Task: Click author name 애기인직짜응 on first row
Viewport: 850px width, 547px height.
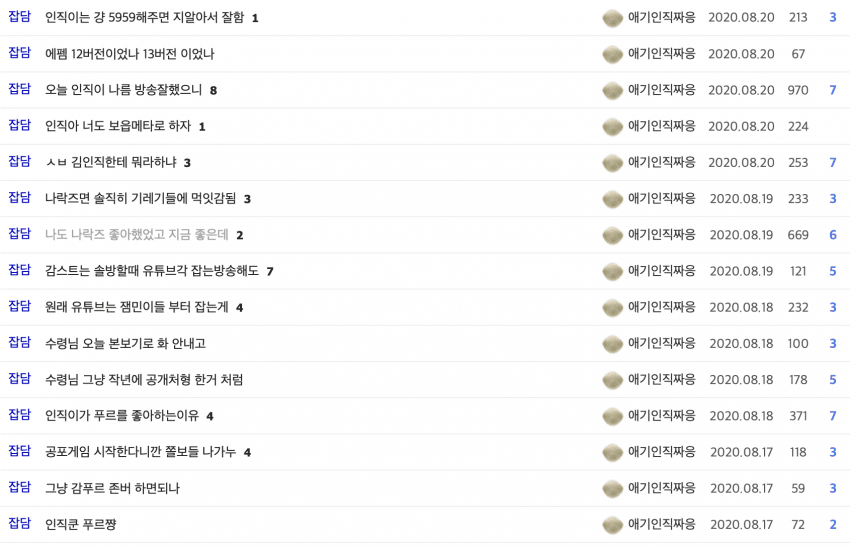Action: click(661, 17)
